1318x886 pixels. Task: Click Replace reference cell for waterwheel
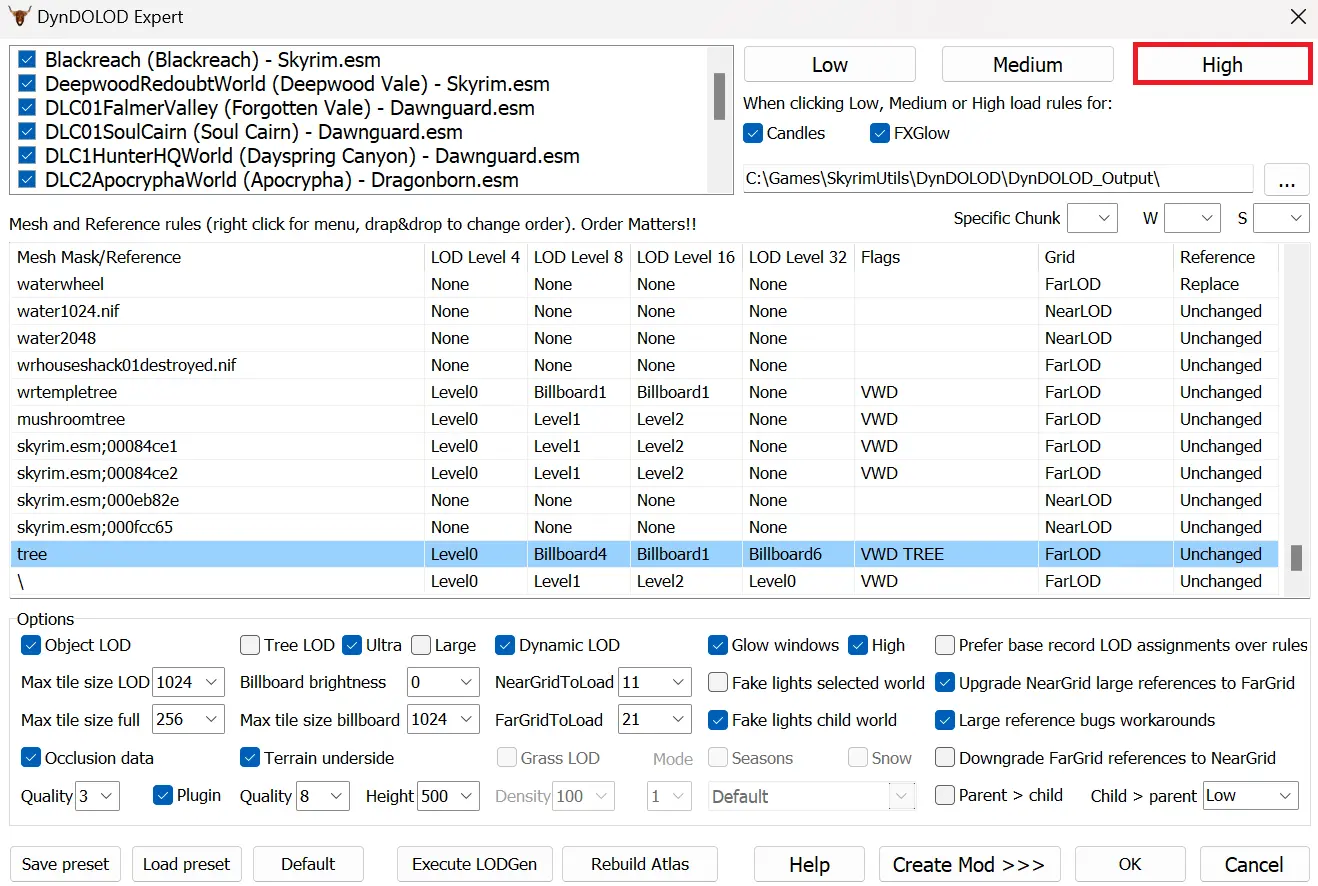pos(1226,284)
